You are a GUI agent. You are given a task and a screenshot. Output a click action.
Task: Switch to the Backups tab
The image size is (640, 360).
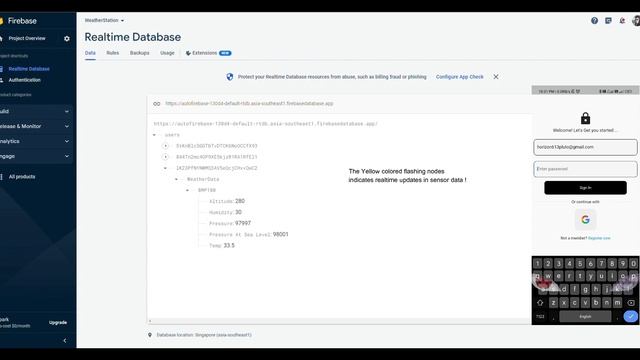(x=140, y=53)
